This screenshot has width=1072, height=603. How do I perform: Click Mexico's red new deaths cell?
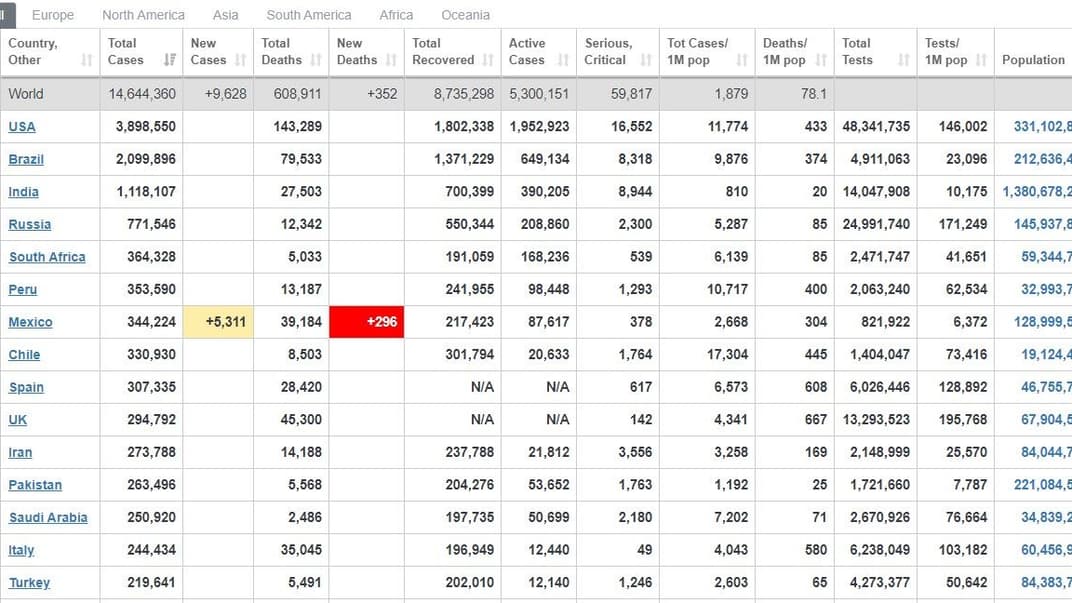(x=367, y=322)
